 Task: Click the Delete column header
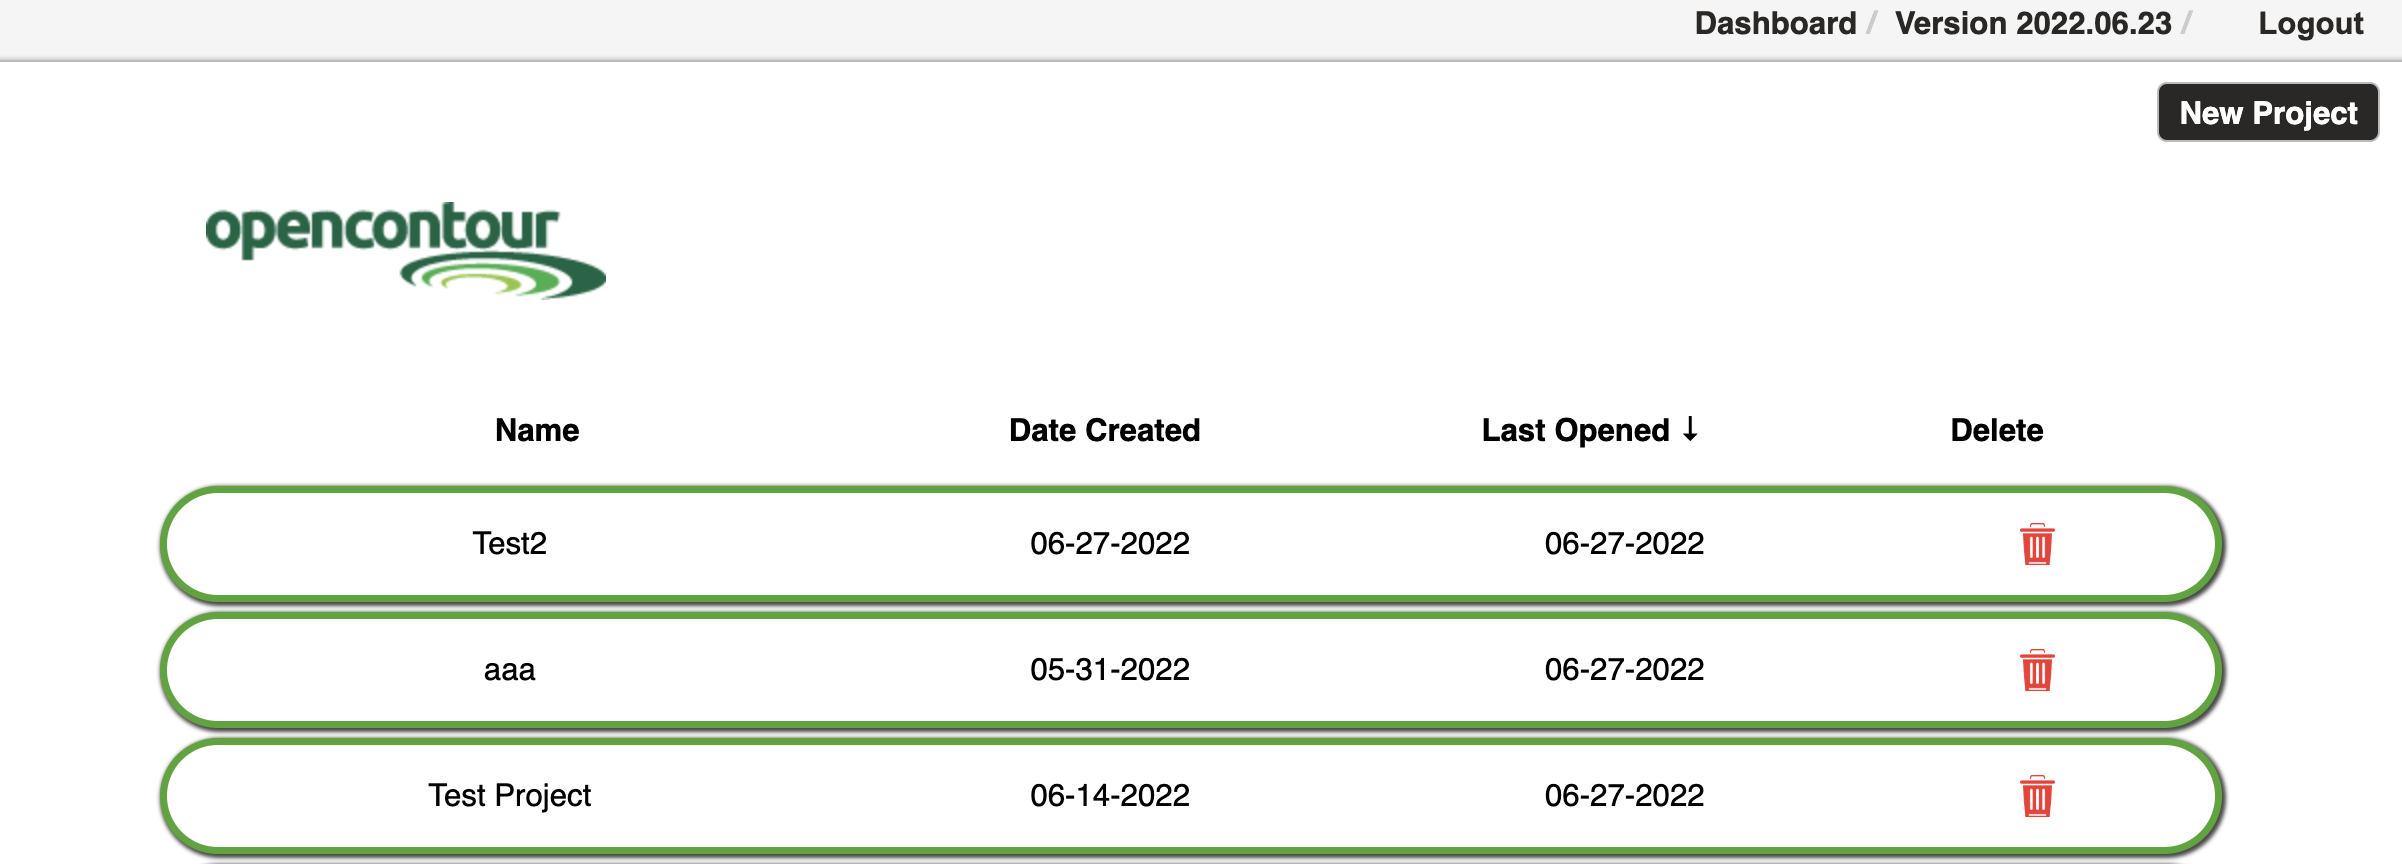coord(1996,430)
